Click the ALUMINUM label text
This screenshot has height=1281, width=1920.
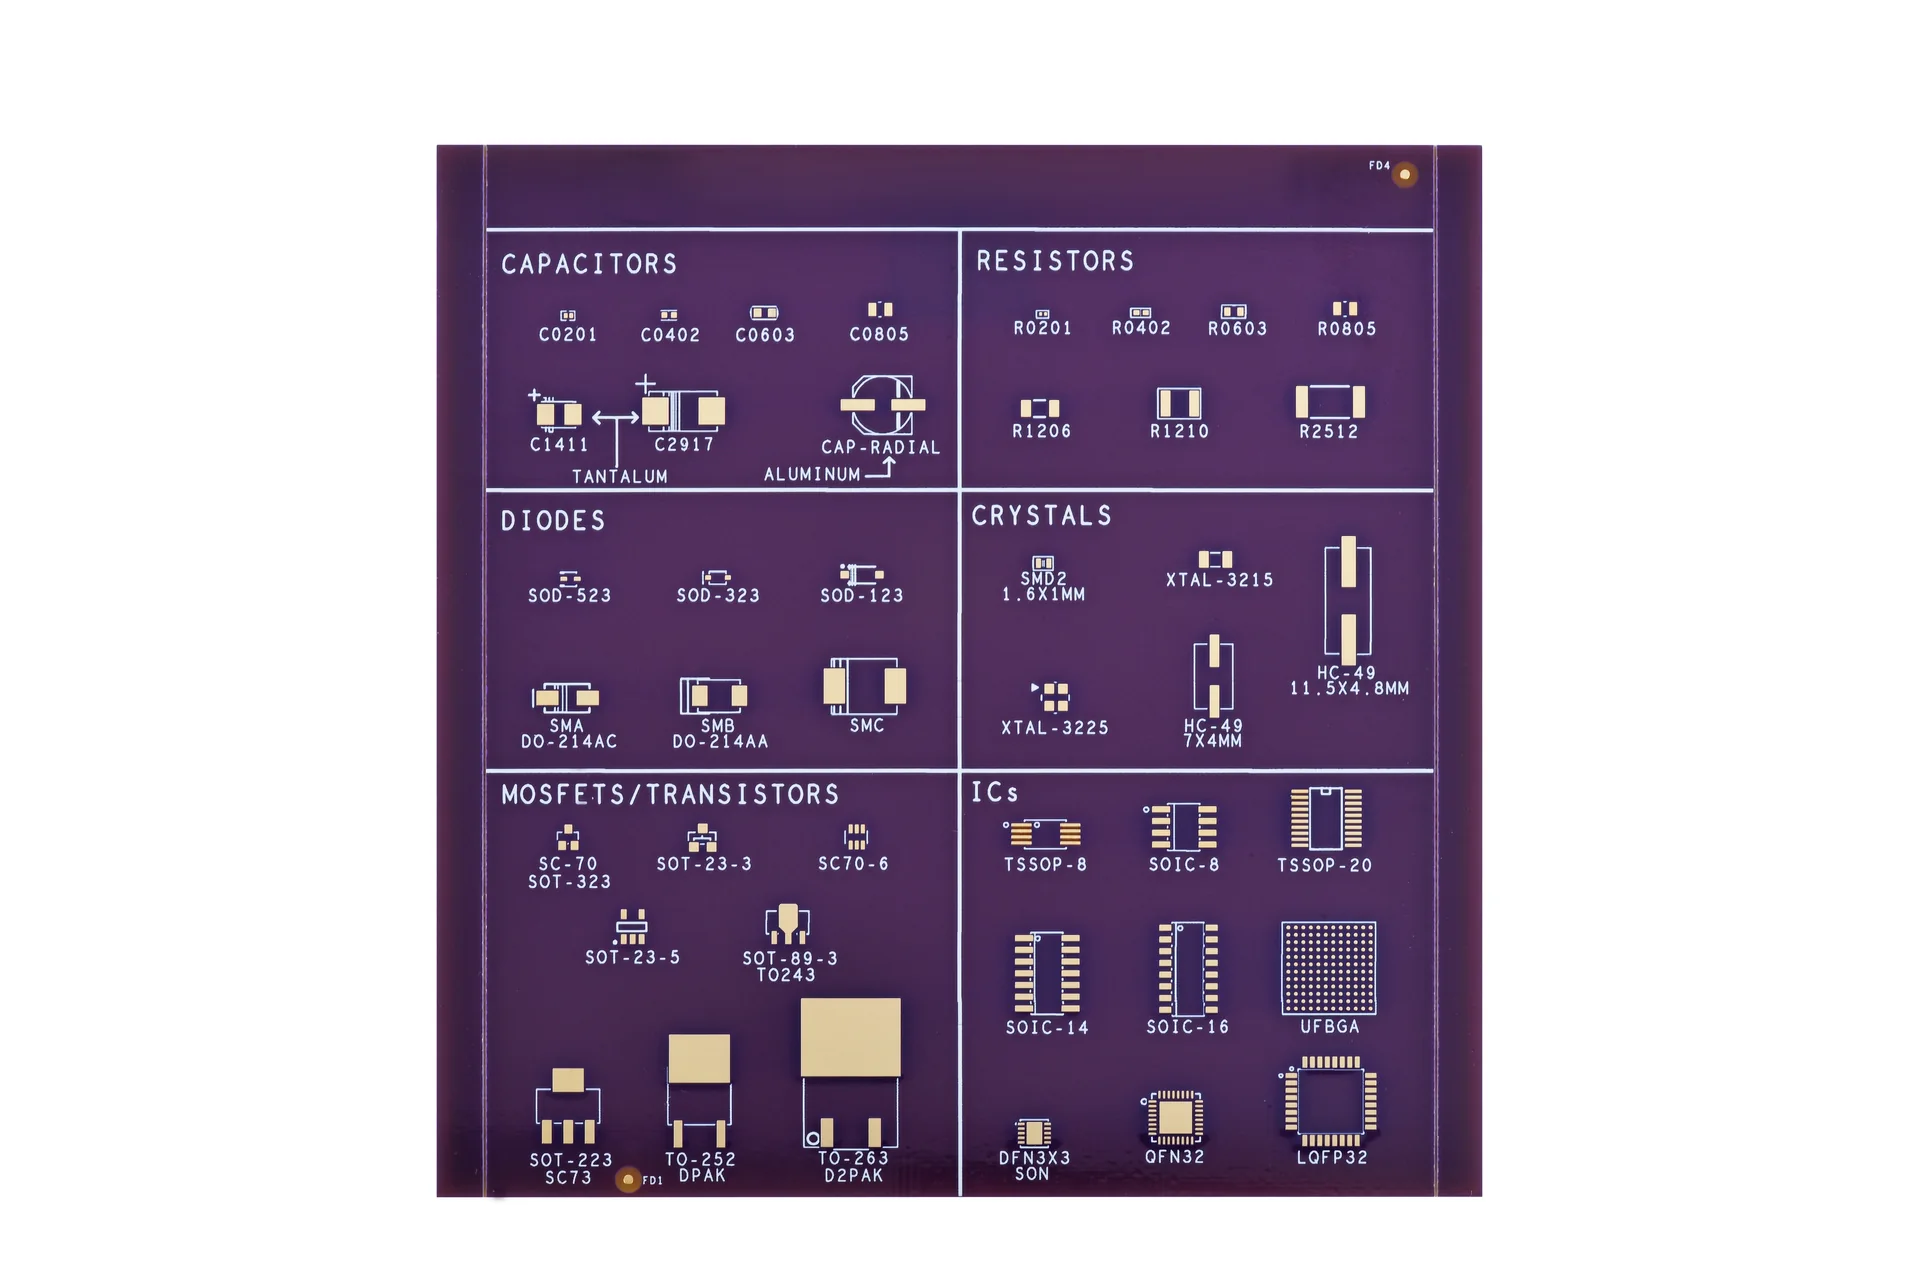click(812, 475)
